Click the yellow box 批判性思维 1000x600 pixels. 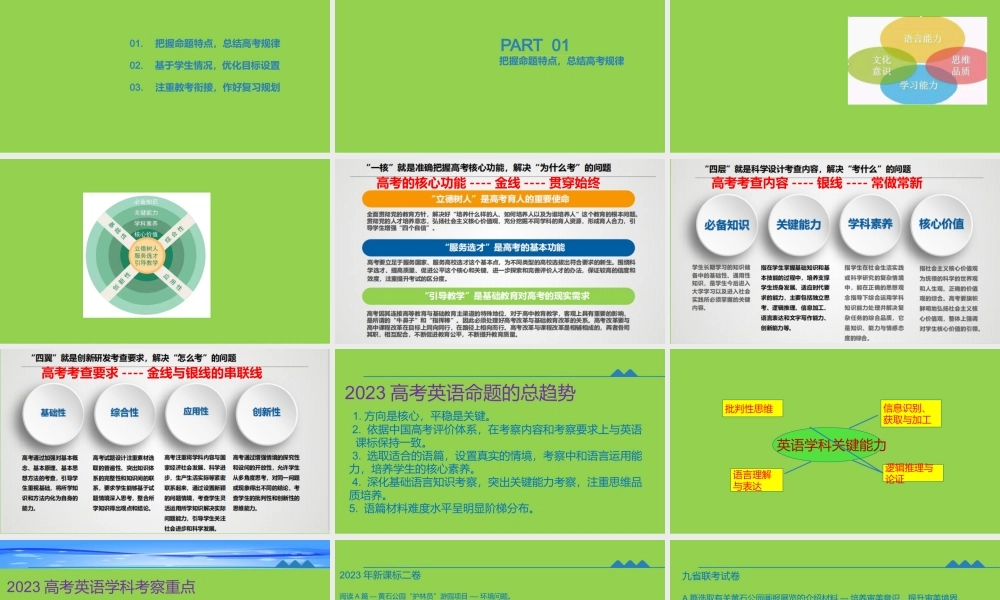(x=753, y=409)
